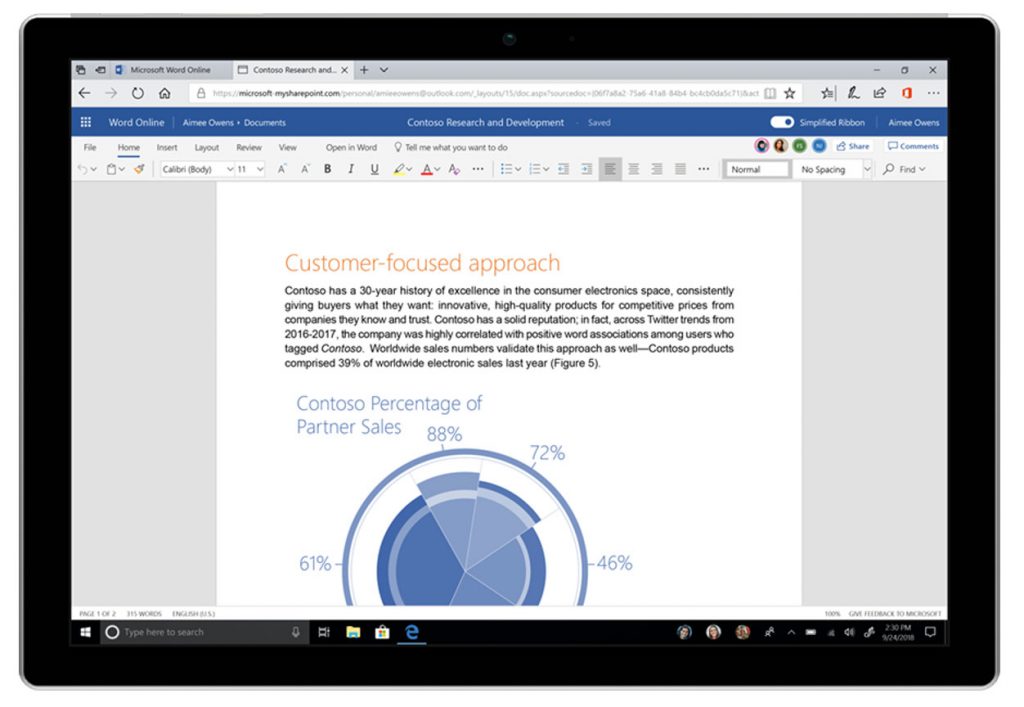Open the Format Painter

139,170
